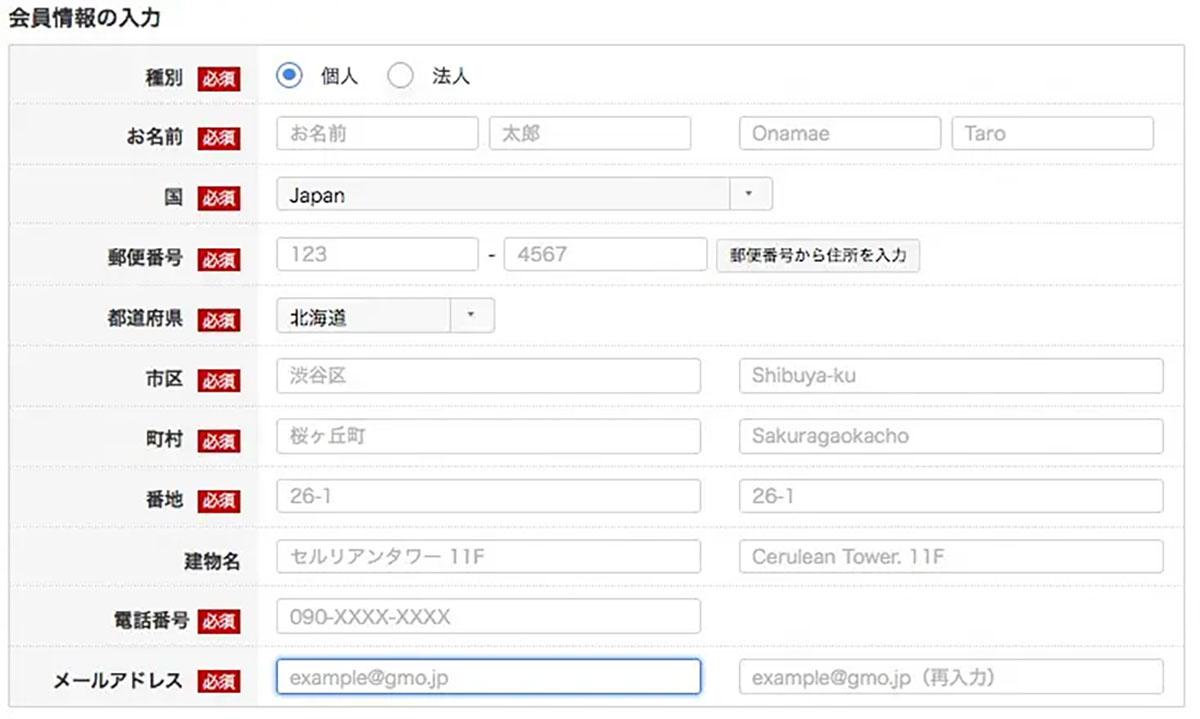The height and width of the screenshot is (719, 1200).
Task: Click the 国 label
Action: pyautogui.click(x=174, y=198)
